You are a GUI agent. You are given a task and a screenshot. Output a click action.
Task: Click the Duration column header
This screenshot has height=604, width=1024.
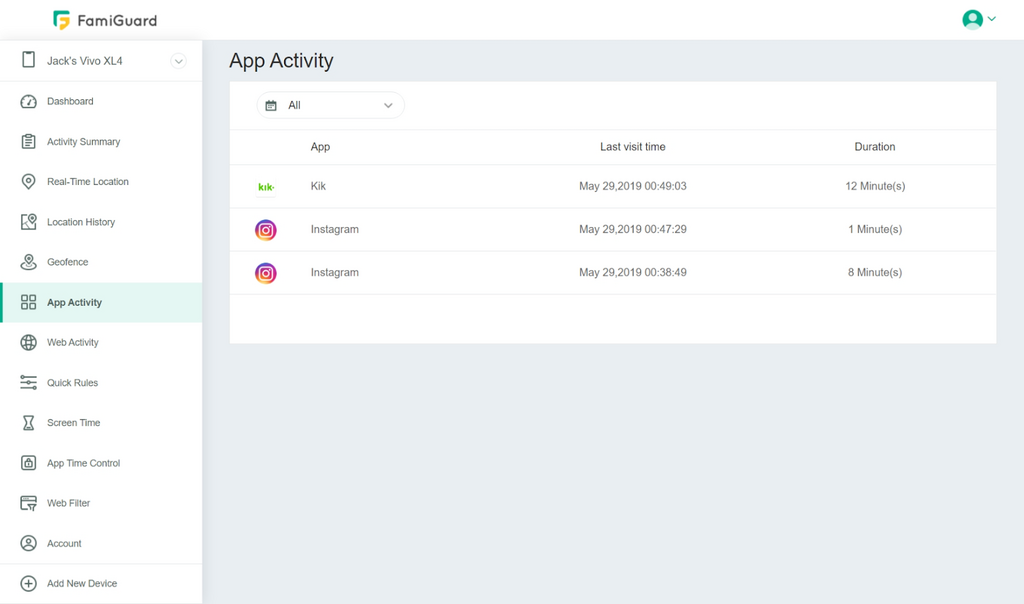pos(875,147)
